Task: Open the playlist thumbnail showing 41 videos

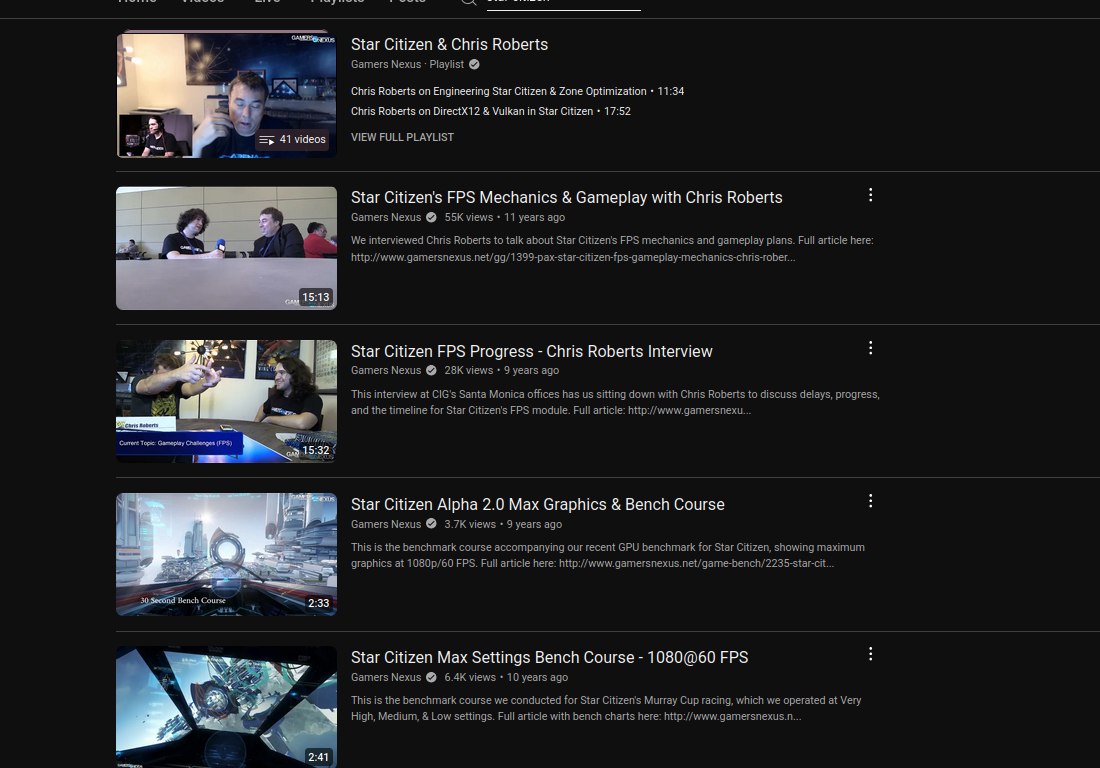Action: [226, 94]
